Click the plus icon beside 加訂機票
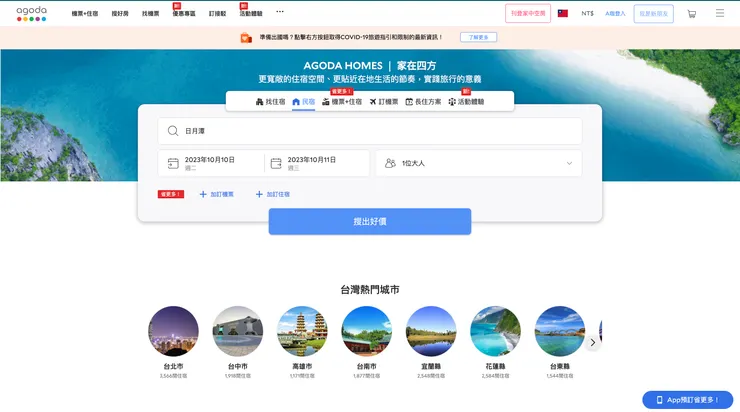The image size is (740, 412). 203,194
